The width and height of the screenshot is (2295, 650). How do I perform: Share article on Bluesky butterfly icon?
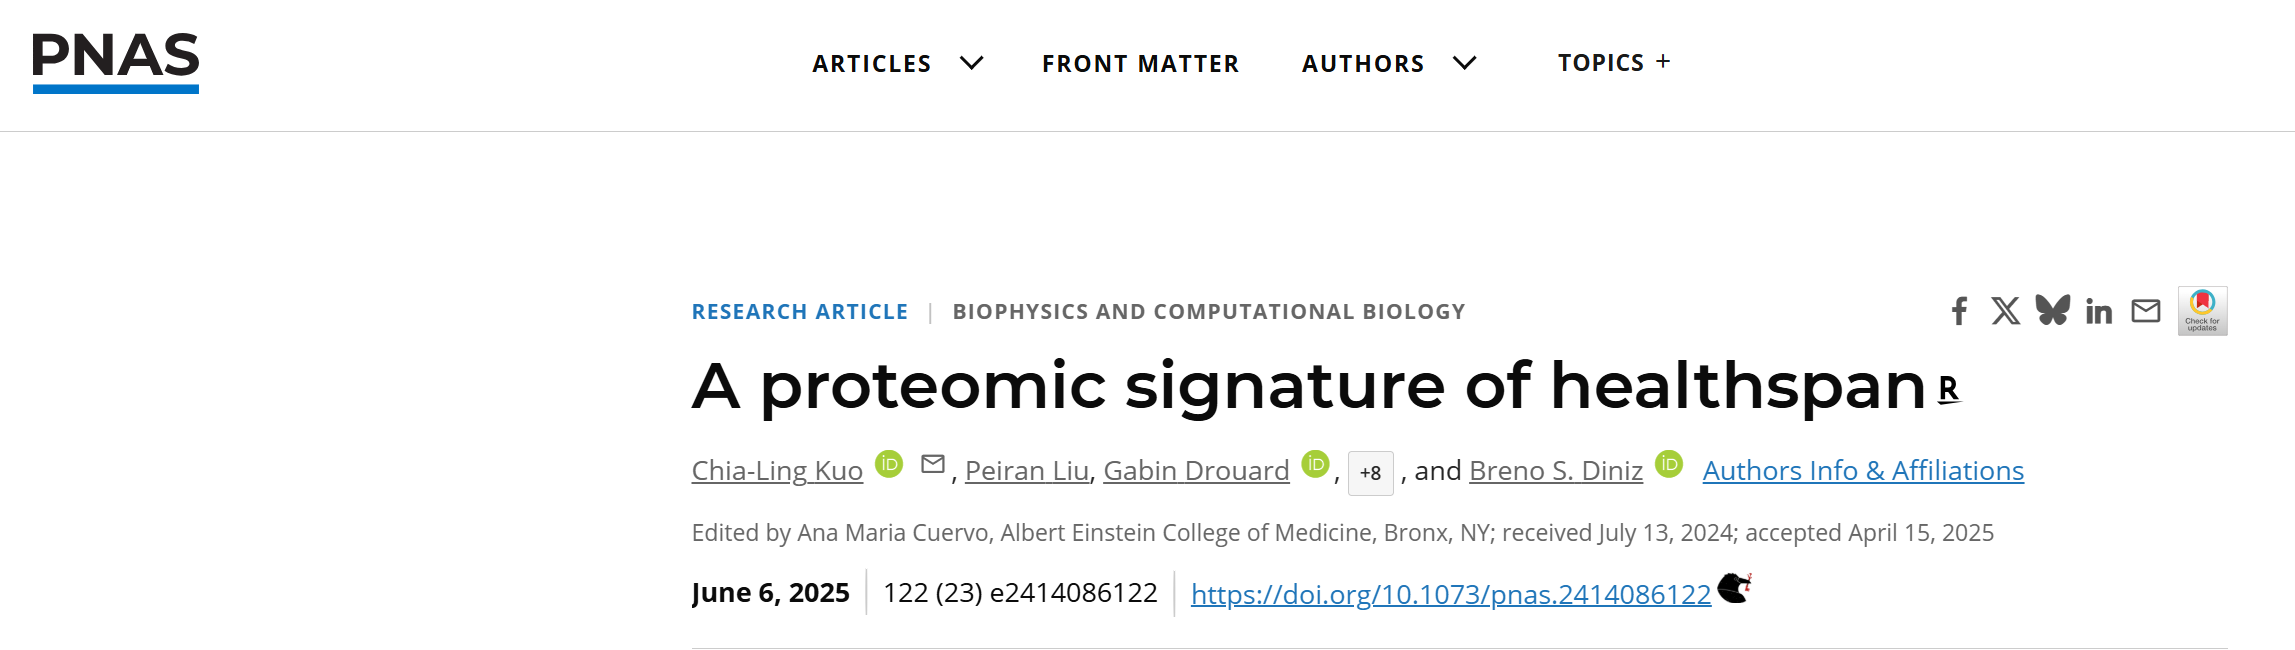point(2052,310)
